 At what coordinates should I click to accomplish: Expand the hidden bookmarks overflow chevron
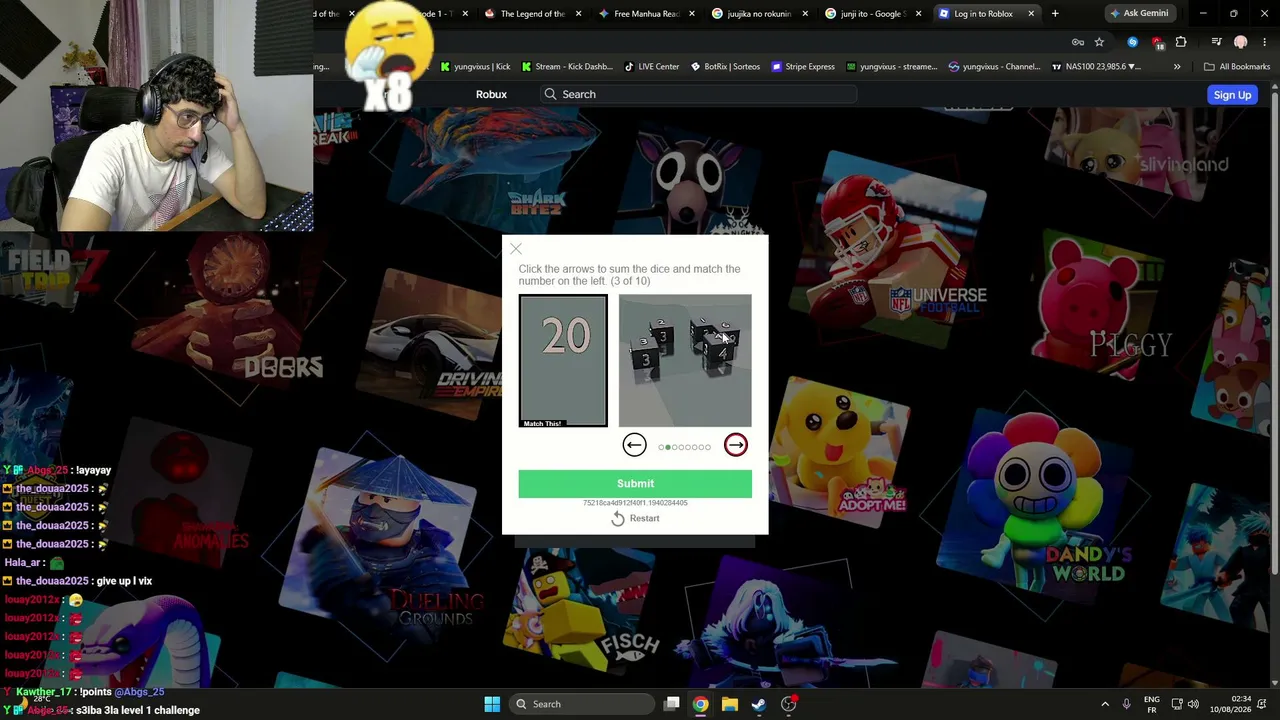click(1177, 67)
